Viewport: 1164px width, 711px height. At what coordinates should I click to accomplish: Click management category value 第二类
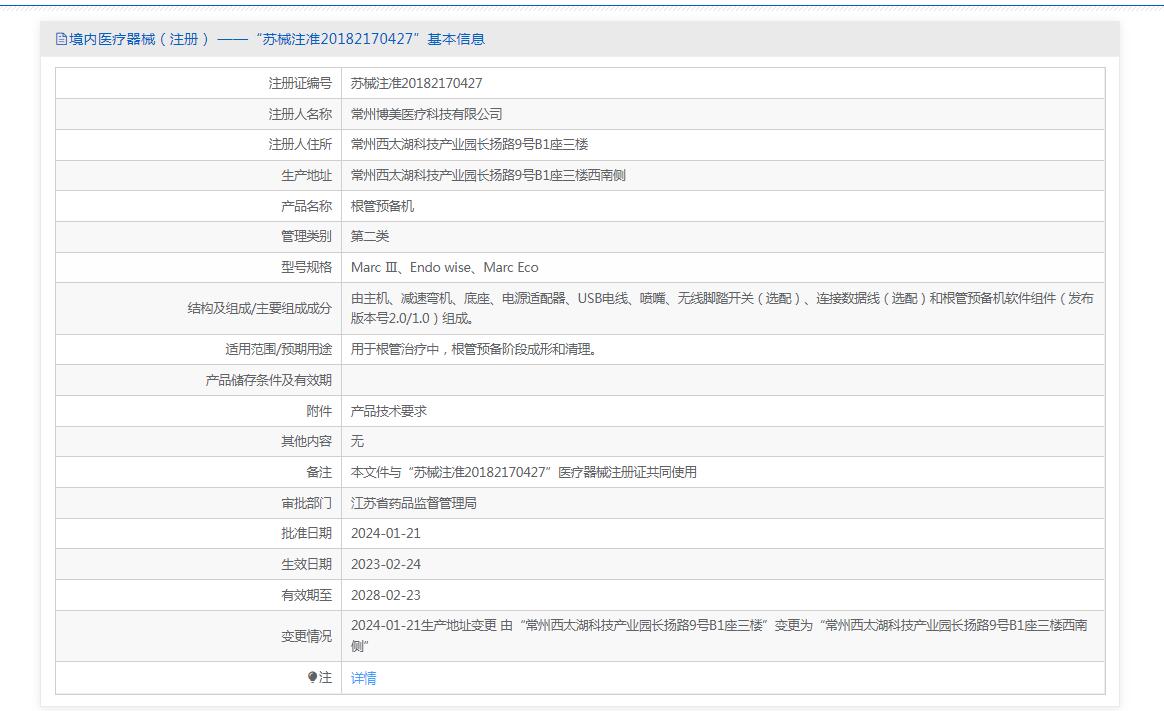tap(370, 237)
